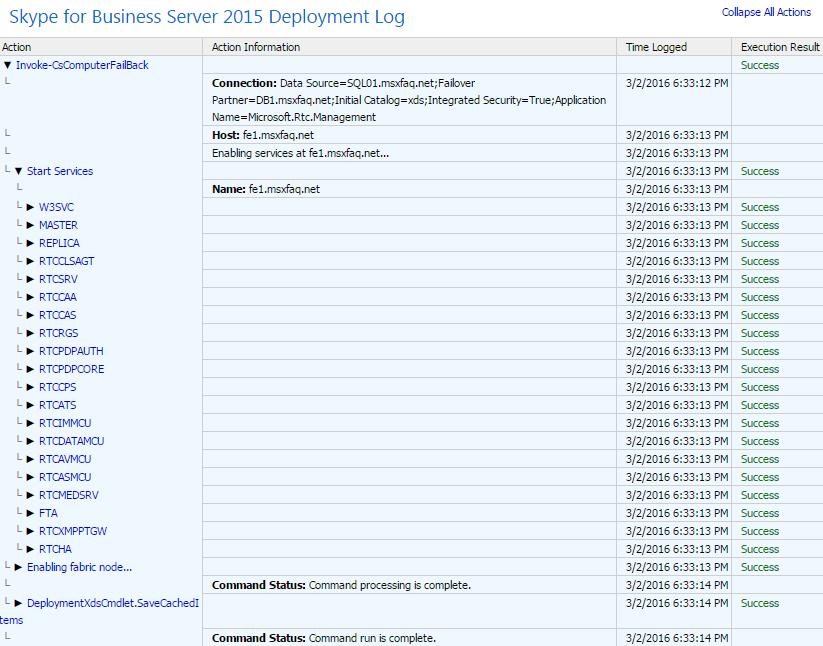
Task: Click the RTCCPS service name
Action: pyautogui.click(x=58, y=387)
